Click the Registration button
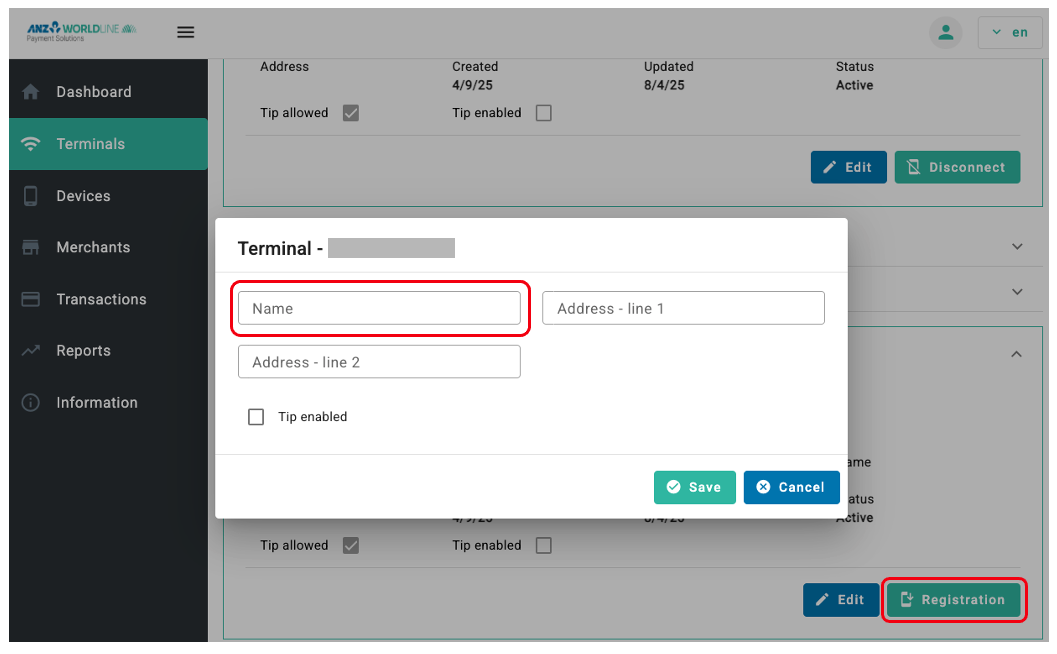Viewport: 1057px width, 654px height. click(953, 600)
